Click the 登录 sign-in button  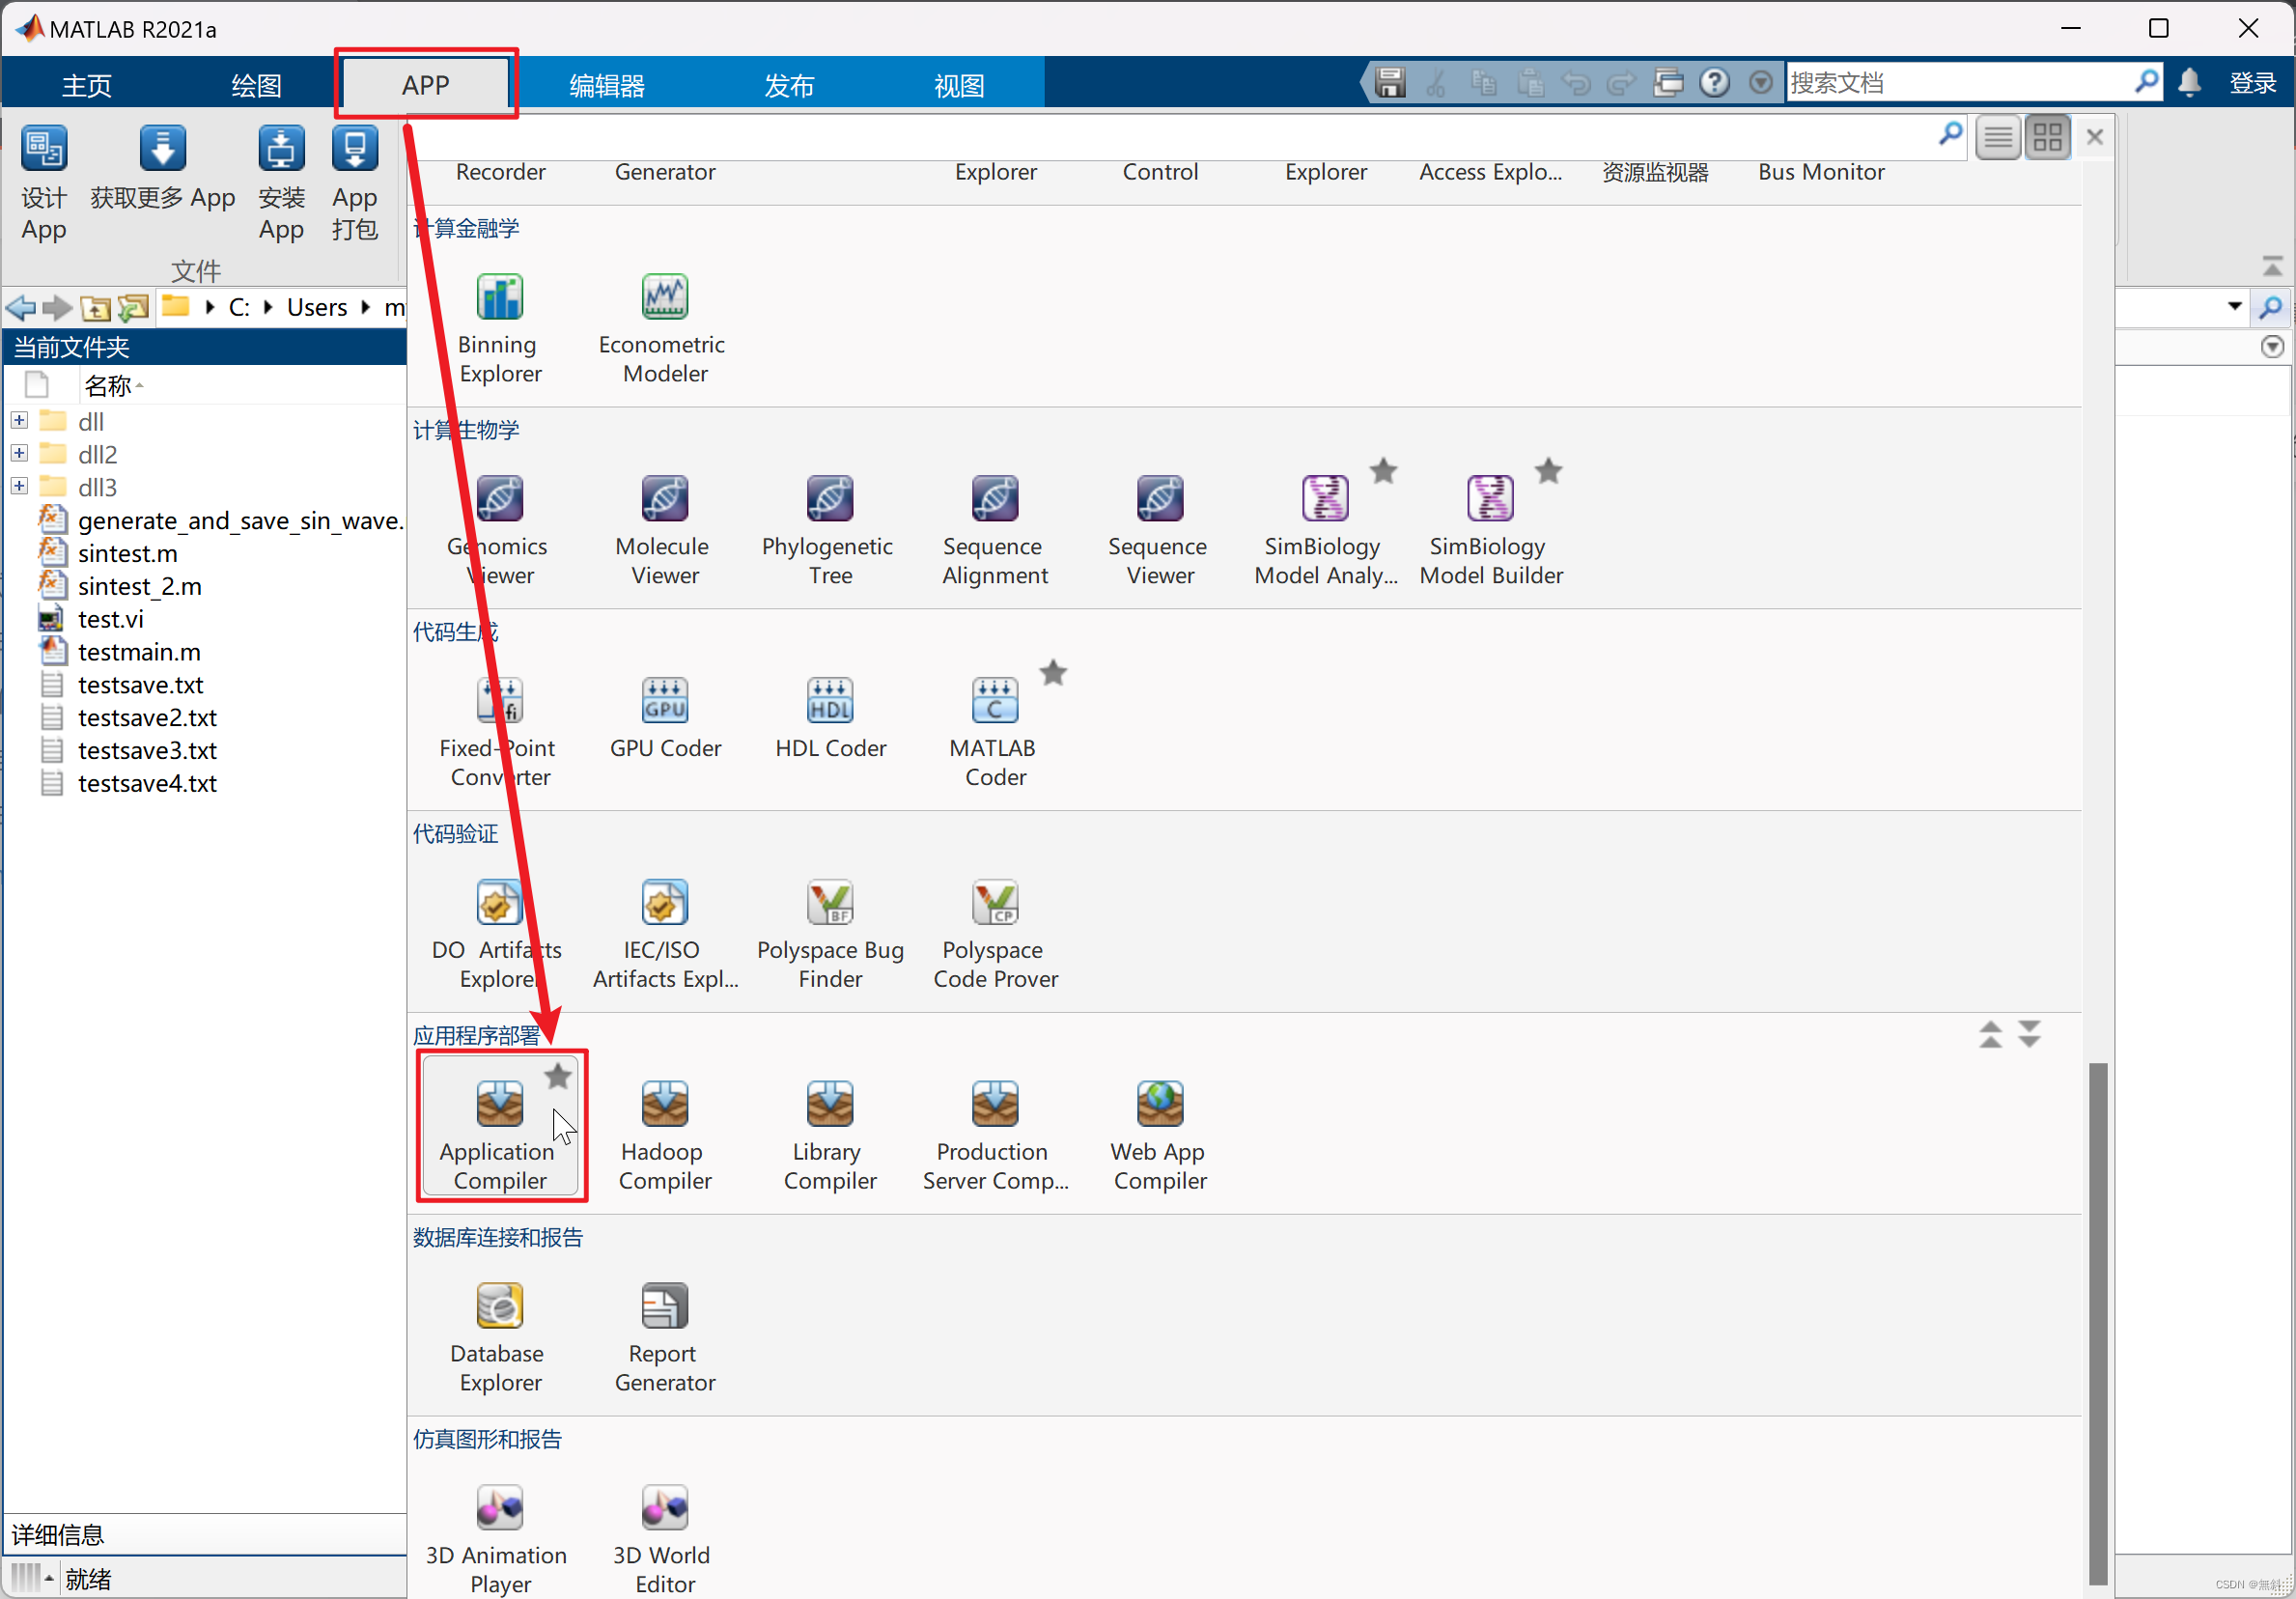point(2253,82)
